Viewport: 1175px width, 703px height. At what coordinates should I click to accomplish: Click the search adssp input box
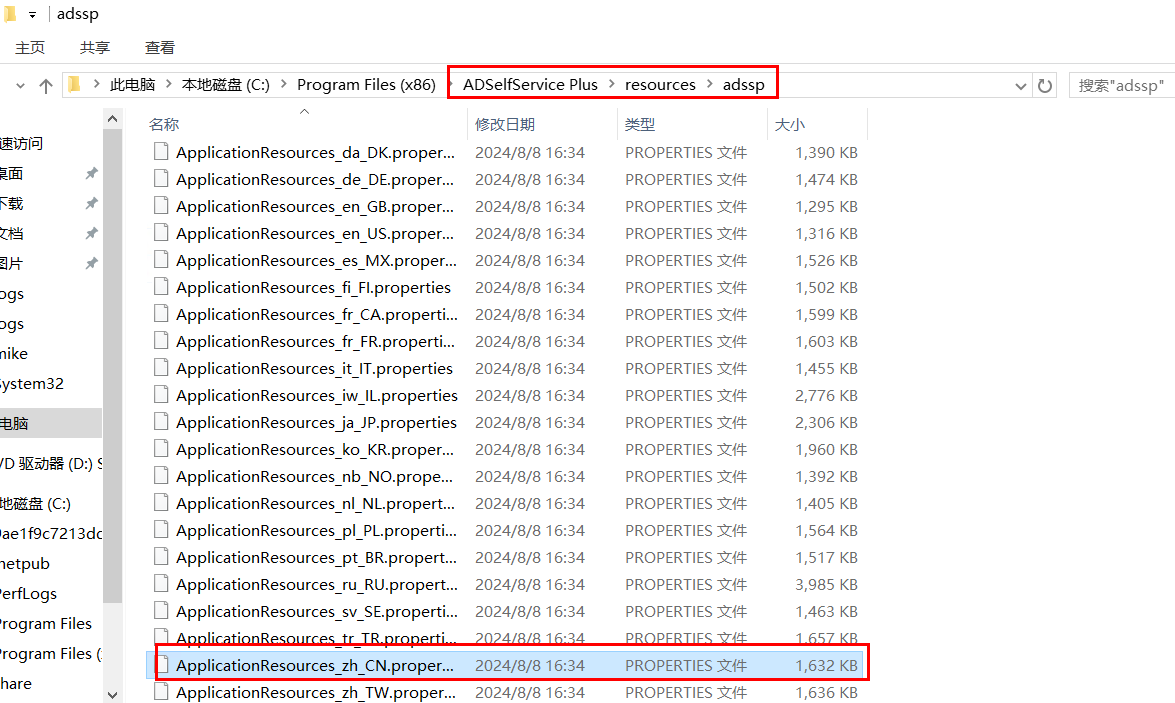tap(1121, 85)
